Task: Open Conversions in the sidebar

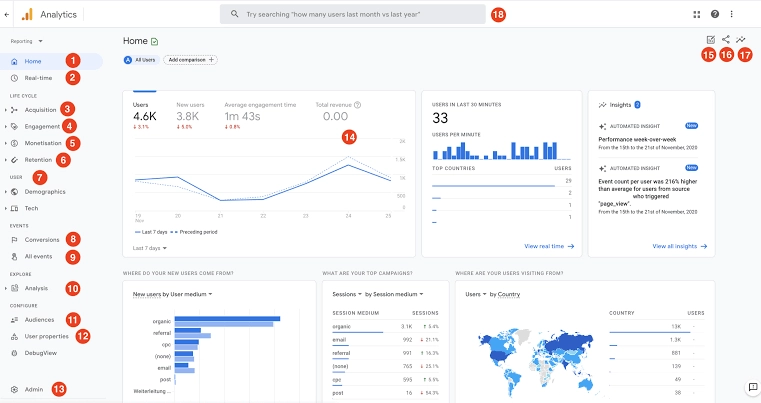Action: click(x=42, y=240)
